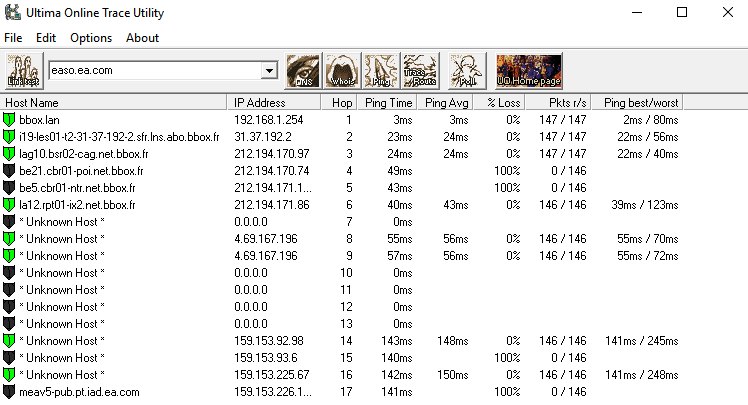
Task: Start the Ping tool
Action: tap(381, 71)
